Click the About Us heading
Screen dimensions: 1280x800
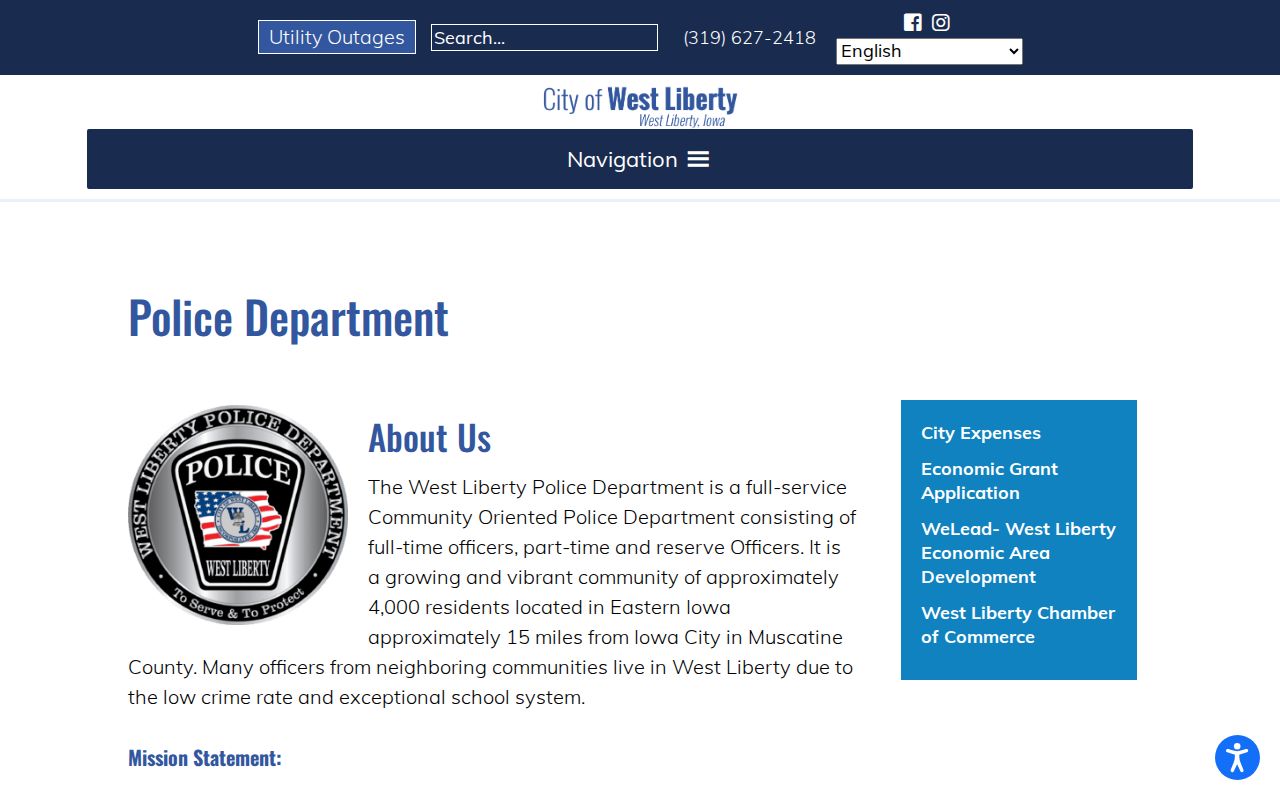(x=429, y=438)
